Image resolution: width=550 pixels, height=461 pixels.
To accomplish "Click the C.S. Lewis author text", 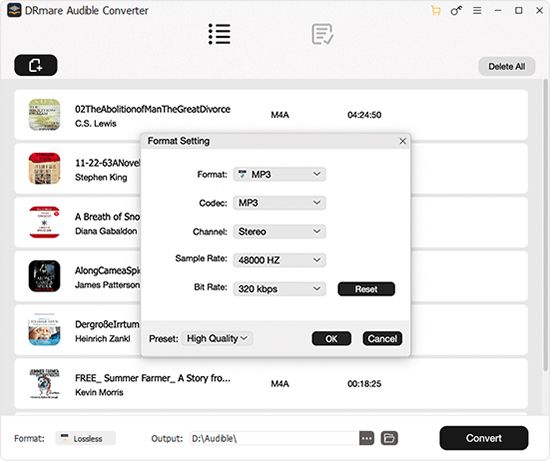I will [95, 123].
